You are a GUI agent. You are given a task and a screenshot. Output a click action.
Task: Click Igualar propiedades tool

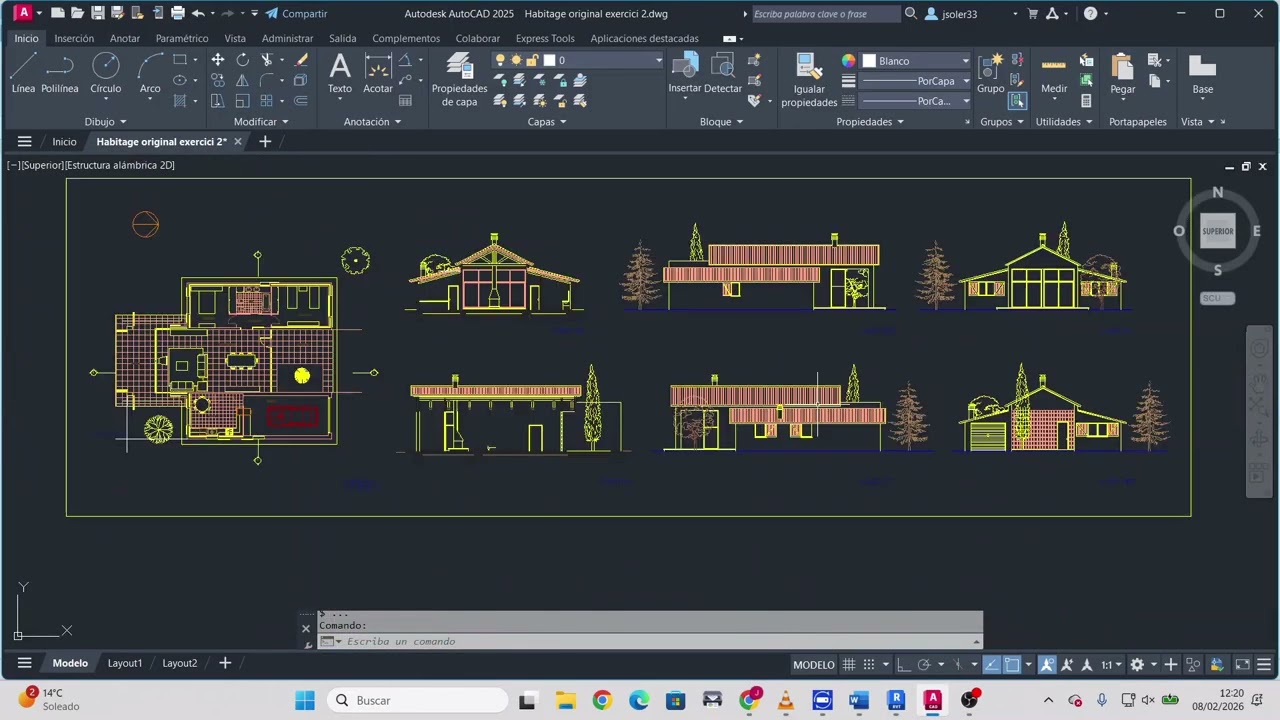(x=809, y=80)
